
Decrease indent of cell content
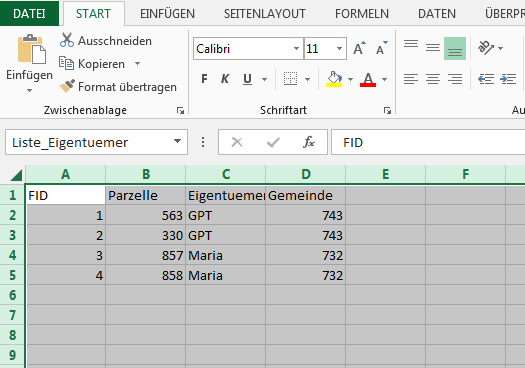[x=486, y=79]
